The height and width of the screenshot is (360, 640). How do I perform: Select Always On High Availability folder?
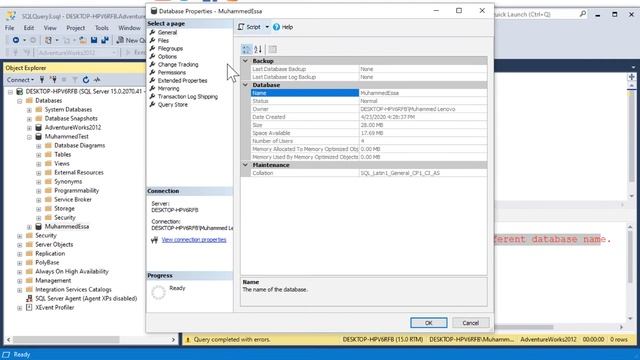pos(72,271)
